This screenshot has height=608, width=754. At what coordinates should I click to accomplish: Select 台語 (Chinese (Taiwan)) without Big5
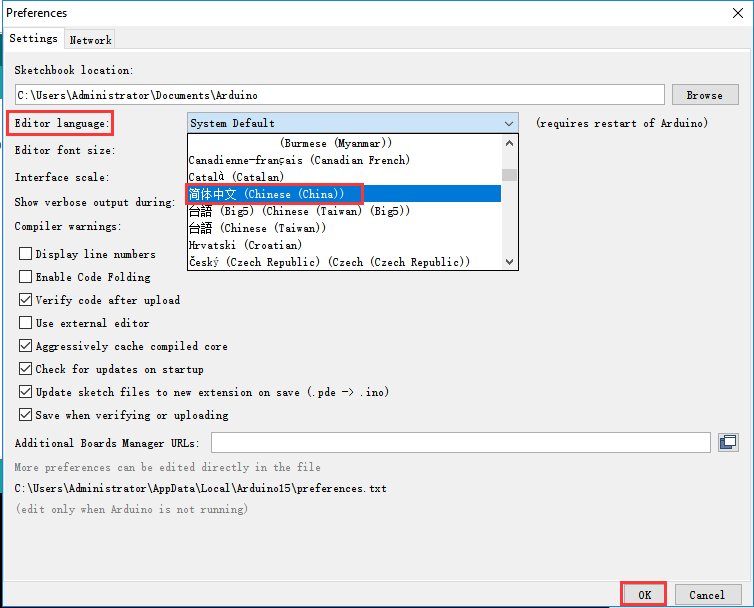point(344,228)
